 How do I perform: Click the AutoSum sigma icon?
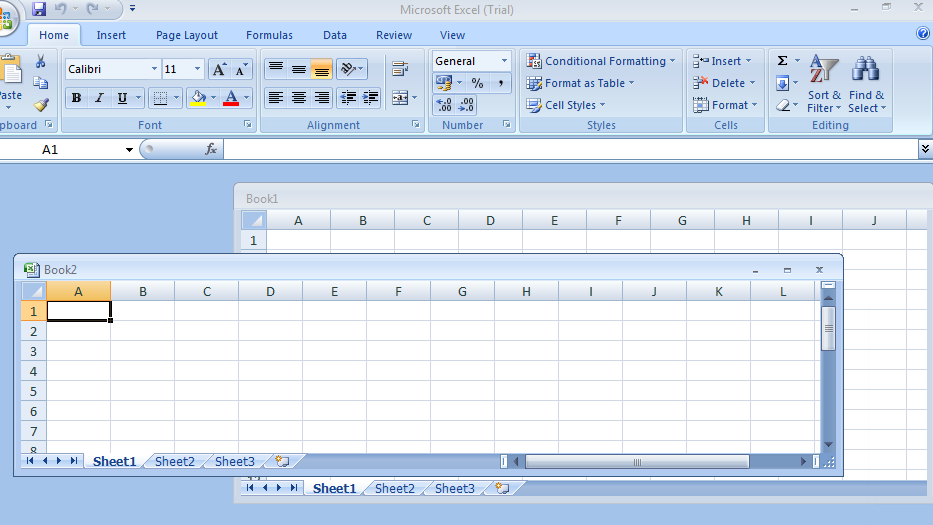coord(782,61)
